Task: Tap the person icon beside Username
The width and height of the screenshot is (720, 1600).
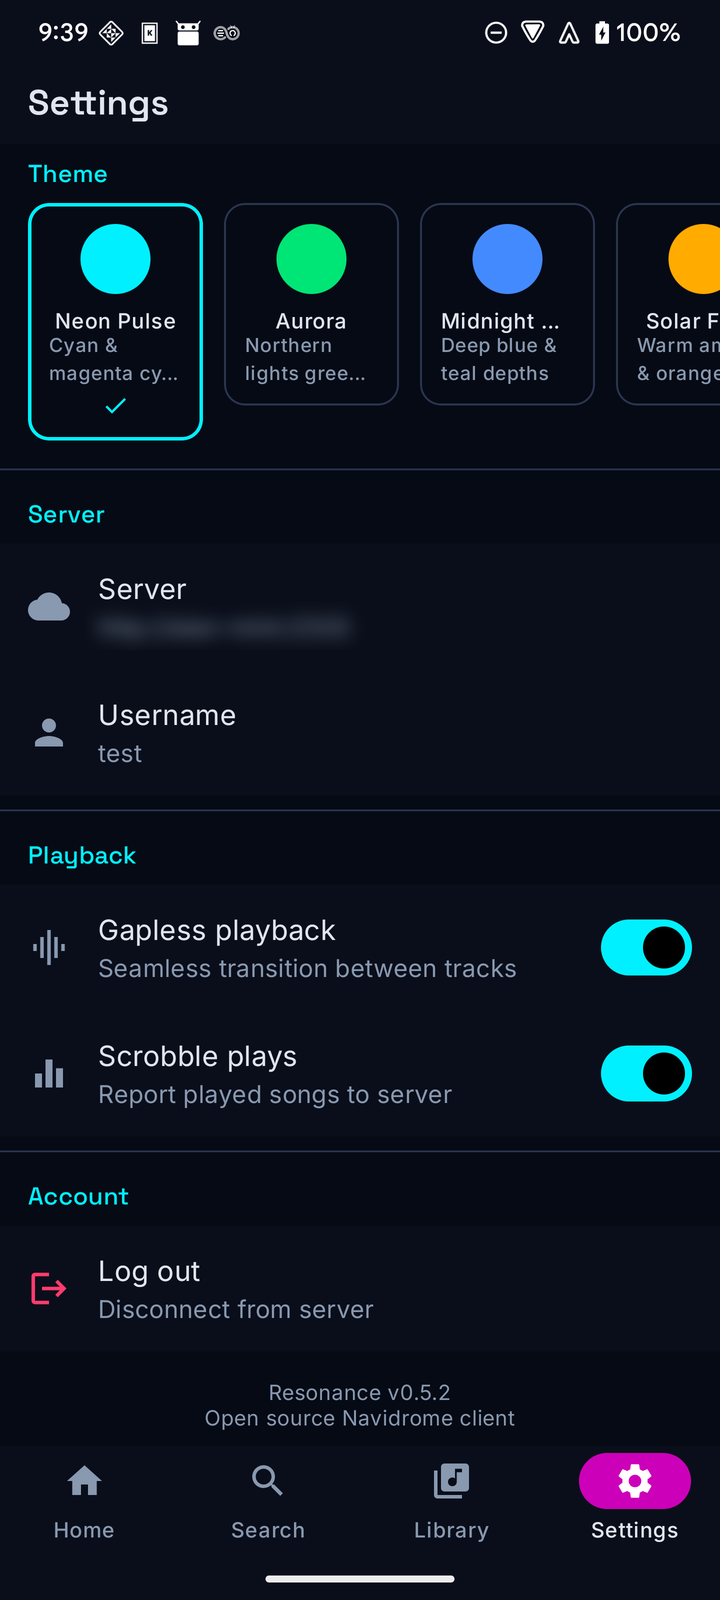Action: [49, 733]
